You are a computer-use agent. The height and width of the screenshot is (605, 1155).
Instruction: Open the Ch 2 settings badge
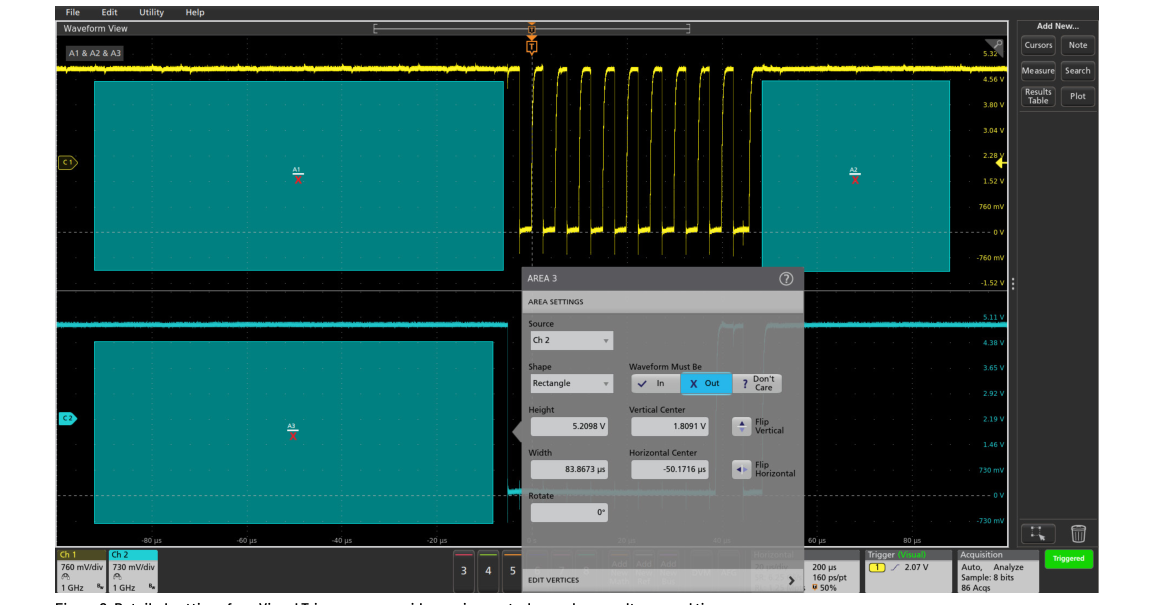(x=133, y=571)
